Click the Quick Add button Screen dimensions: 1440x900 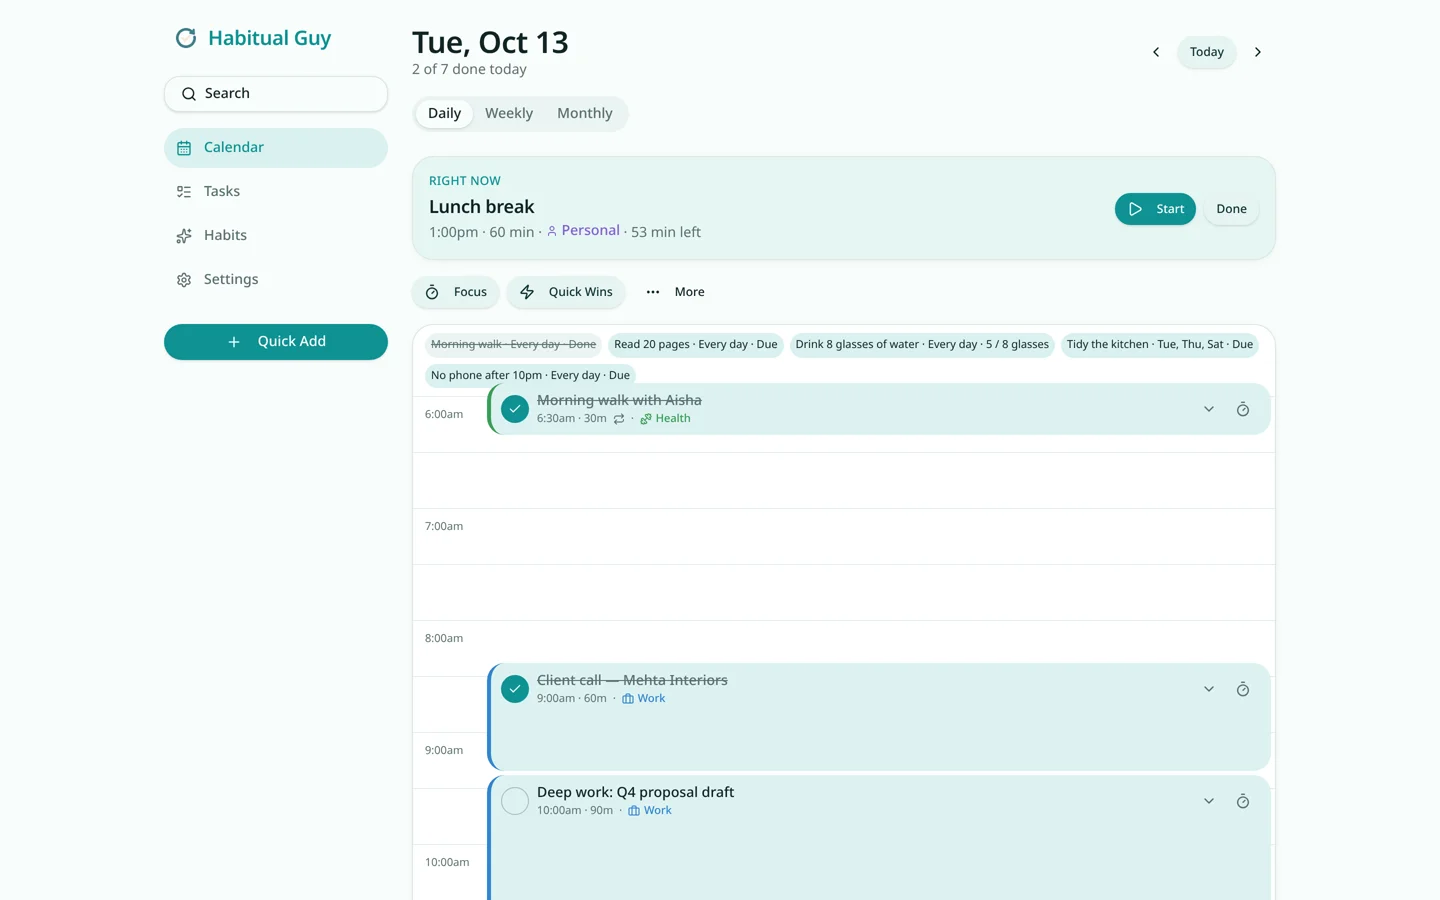tap(276, 342)
